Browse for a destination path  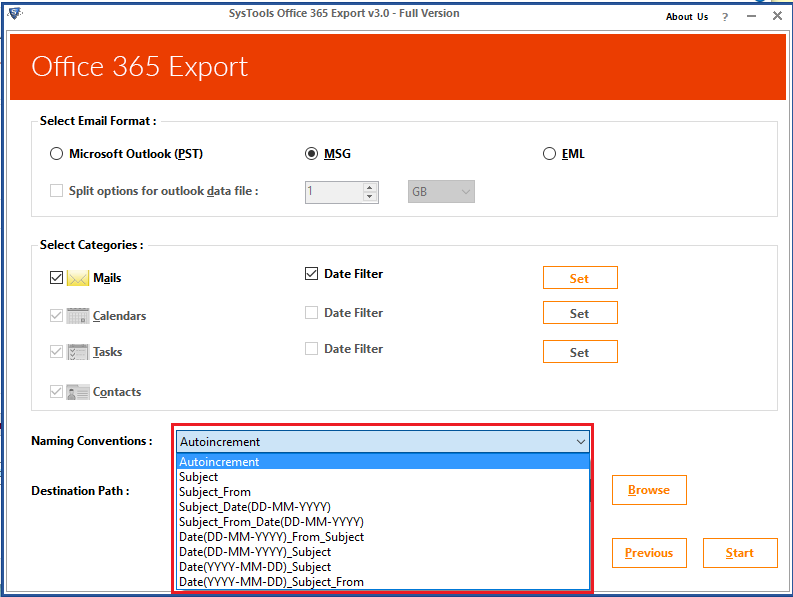pos(649,490)
